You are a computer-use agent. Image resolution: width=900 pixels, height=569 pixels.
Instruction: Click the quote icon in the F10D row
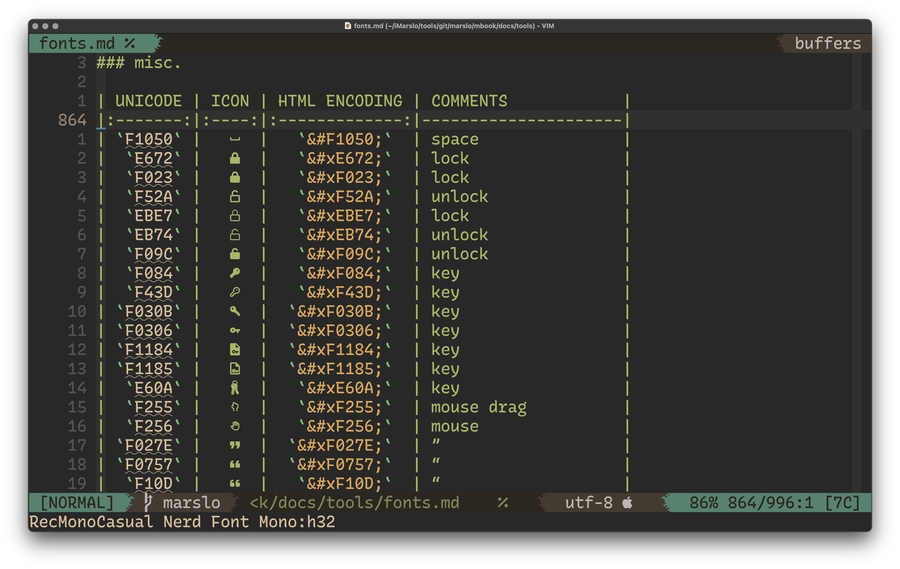[x=235, y=483]
